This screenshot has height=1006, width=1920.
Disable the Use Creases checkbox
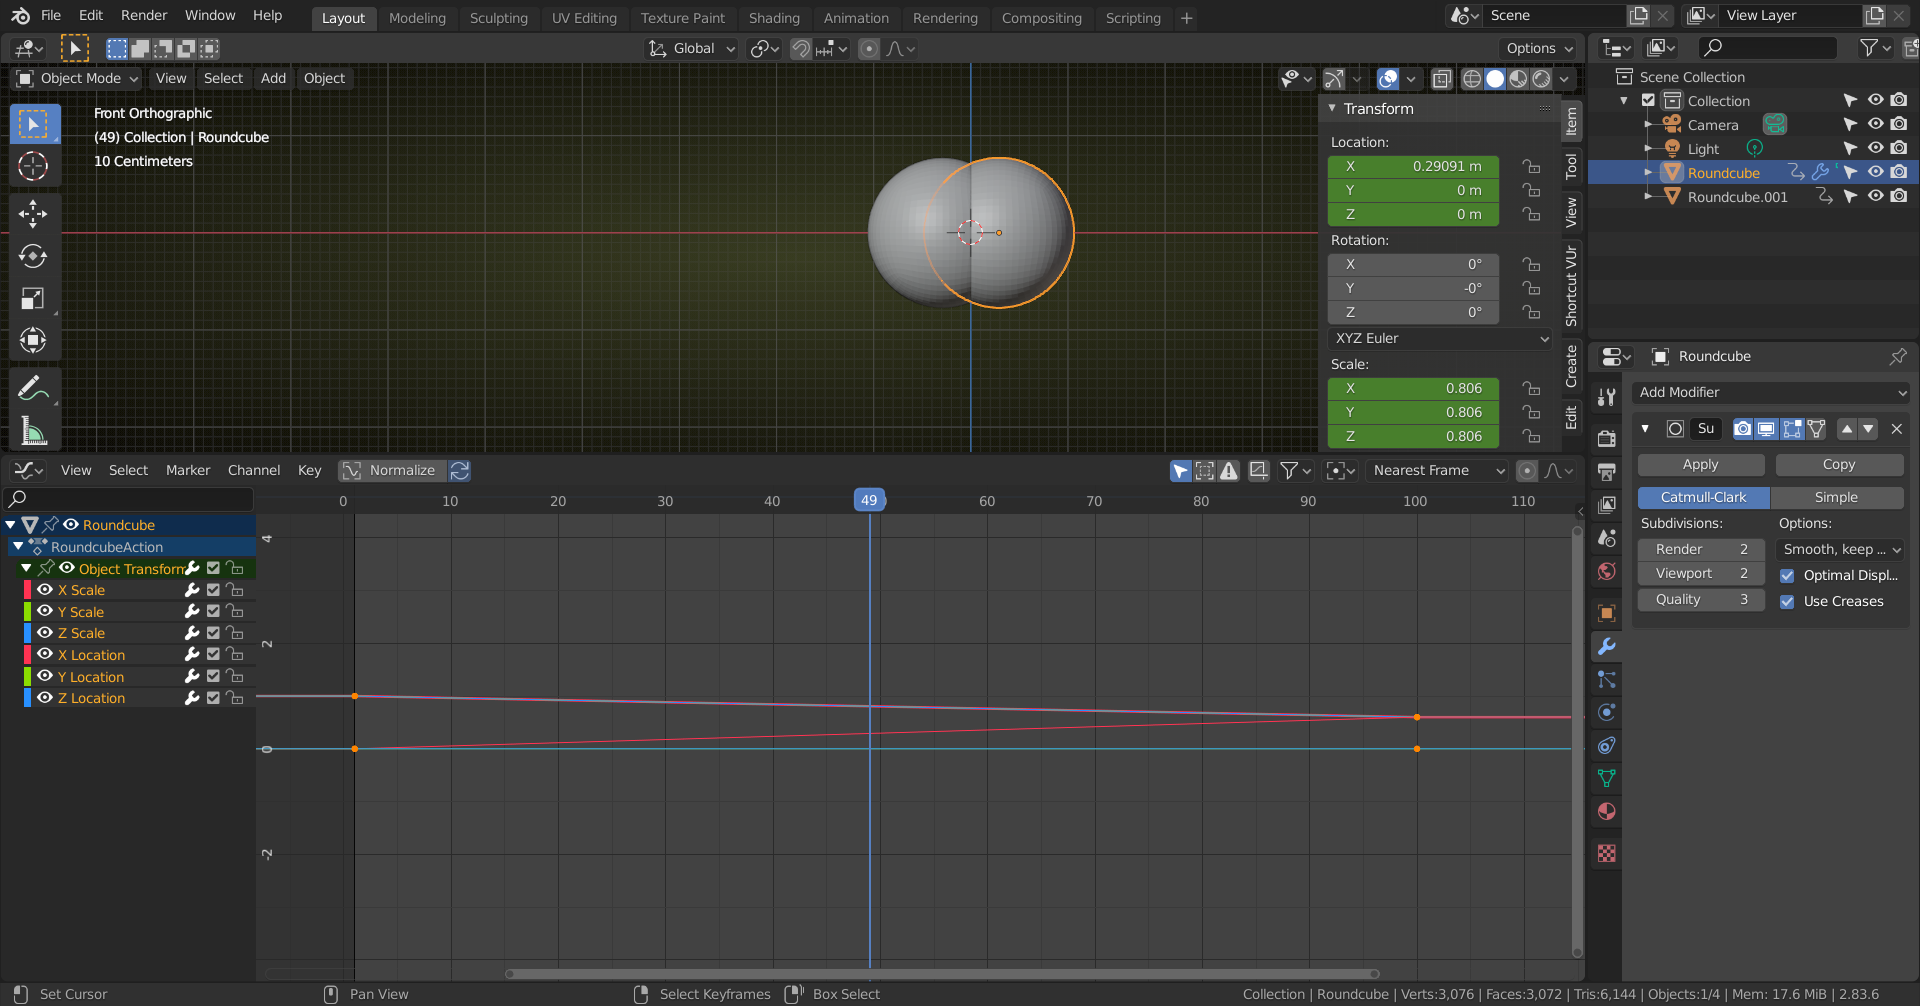click(x=1787, y=602)
